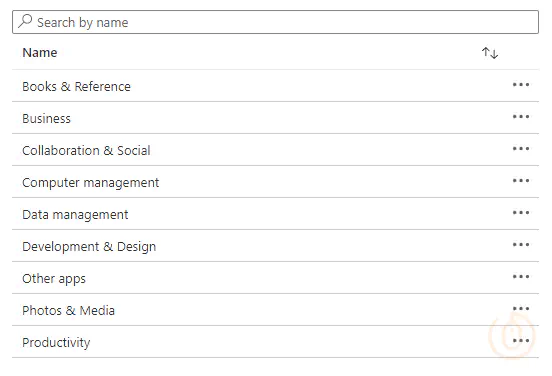
Task: Open the ellipsis menu for Development & Design
Action: coord(521,245)
